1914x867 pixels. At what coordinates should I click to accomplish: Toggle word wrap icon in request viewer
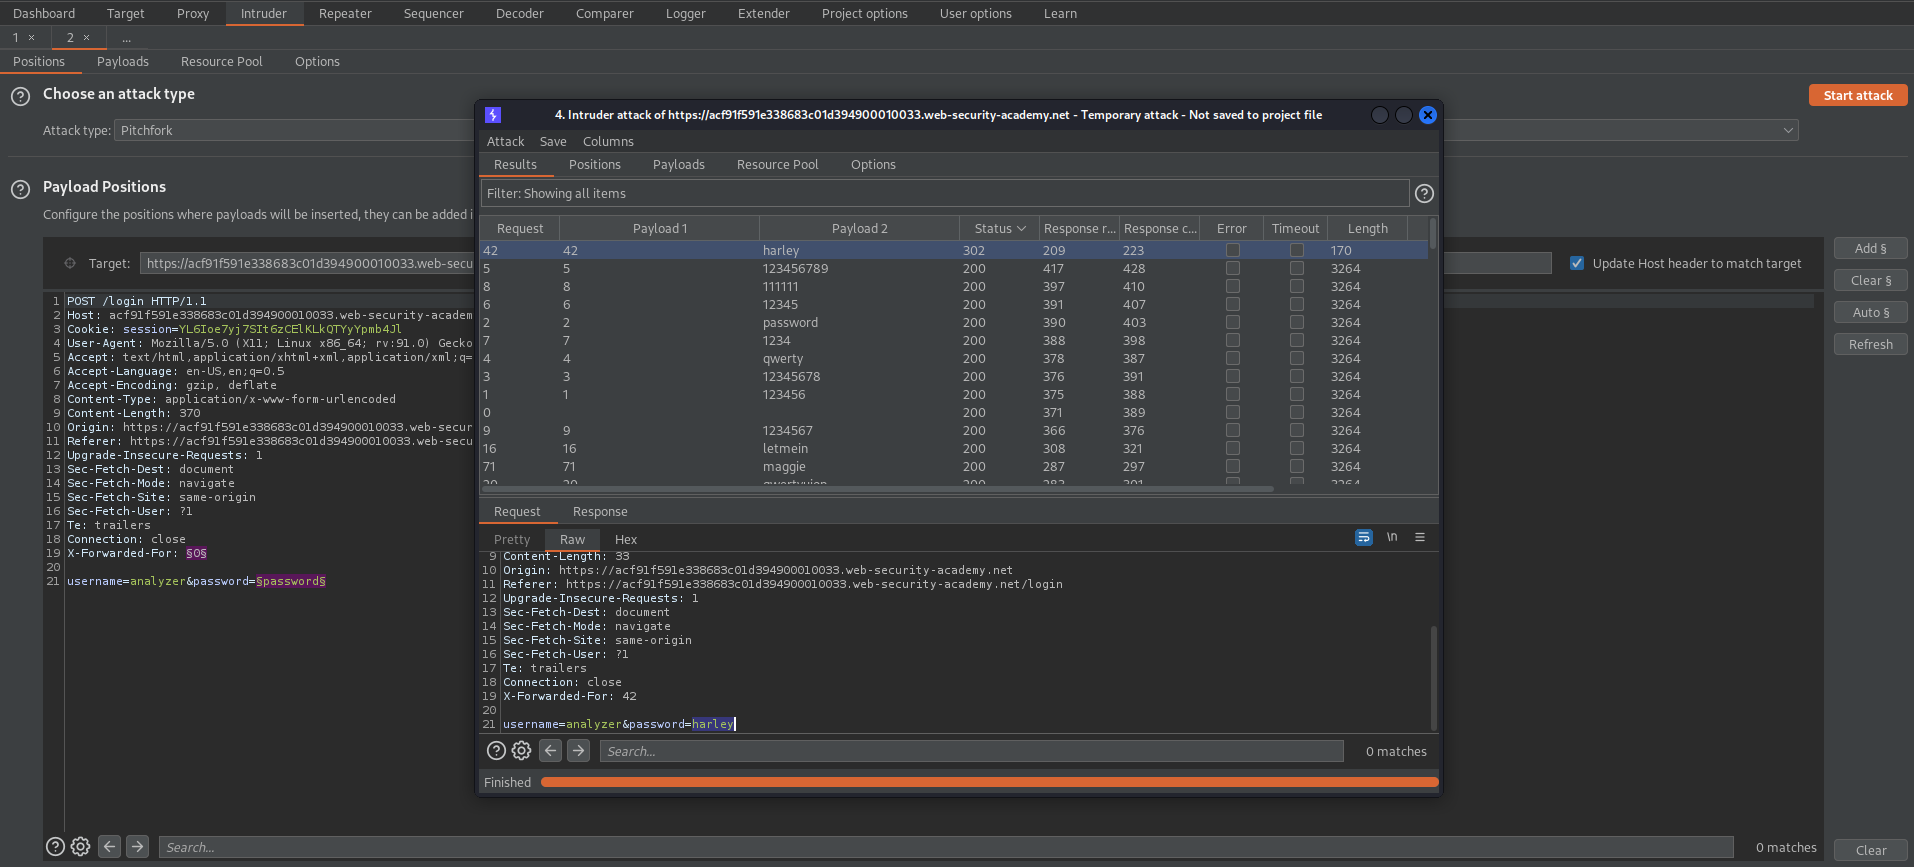pos(1364,538)
